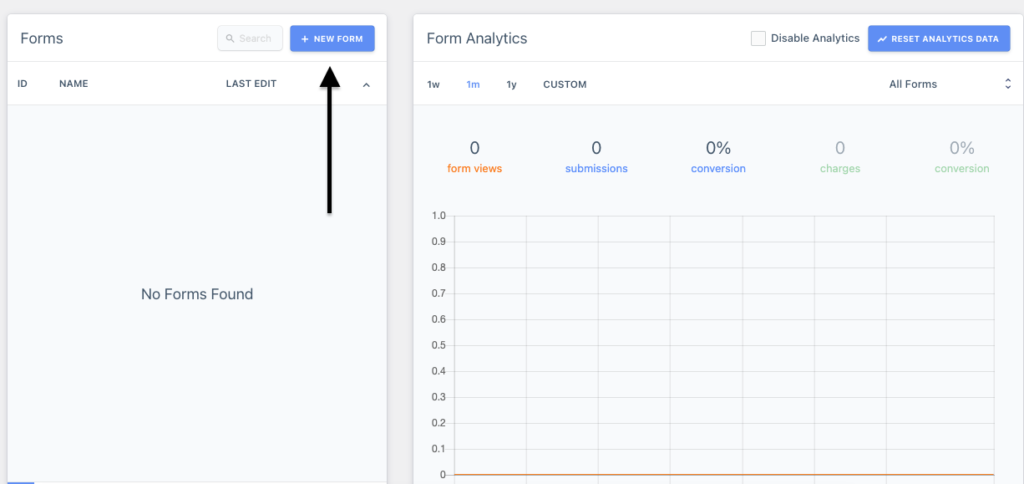The image size is (1024, 484).
Task: Click the blue conversion stat label
Action: 718,169
